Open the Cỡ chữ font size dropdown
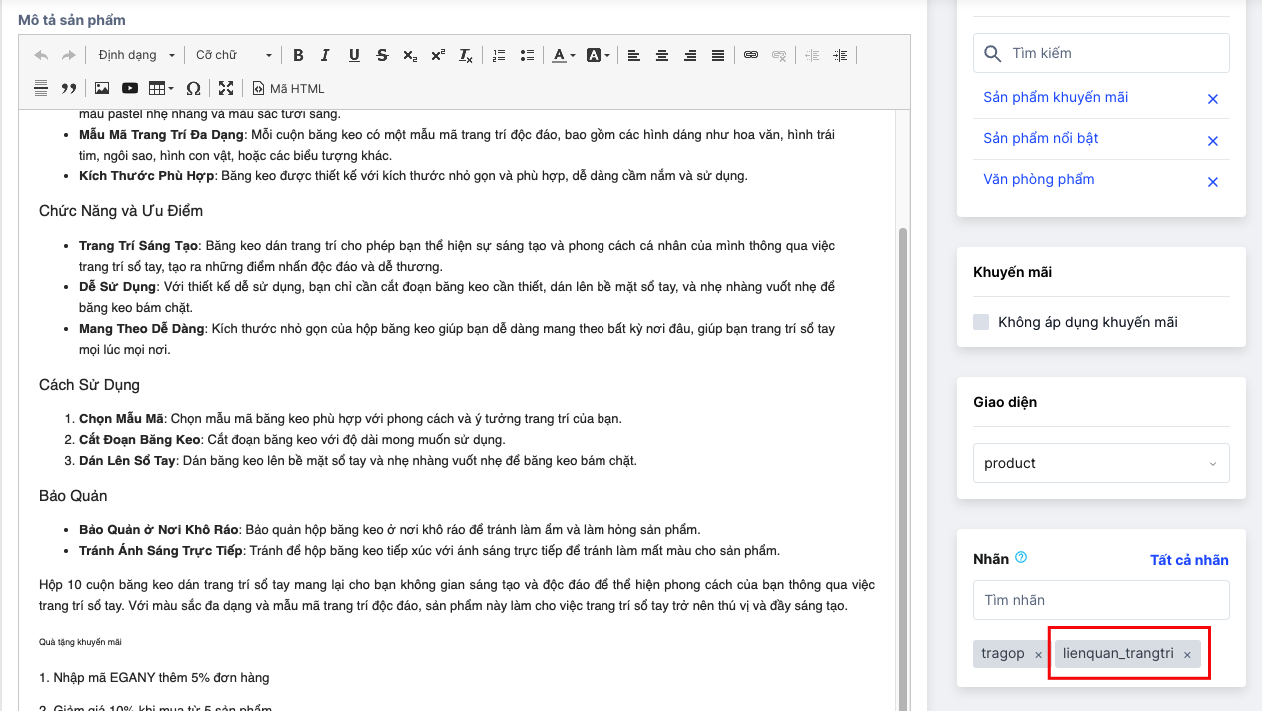Viewport: 1262px width, 711px height. point(233,55)
